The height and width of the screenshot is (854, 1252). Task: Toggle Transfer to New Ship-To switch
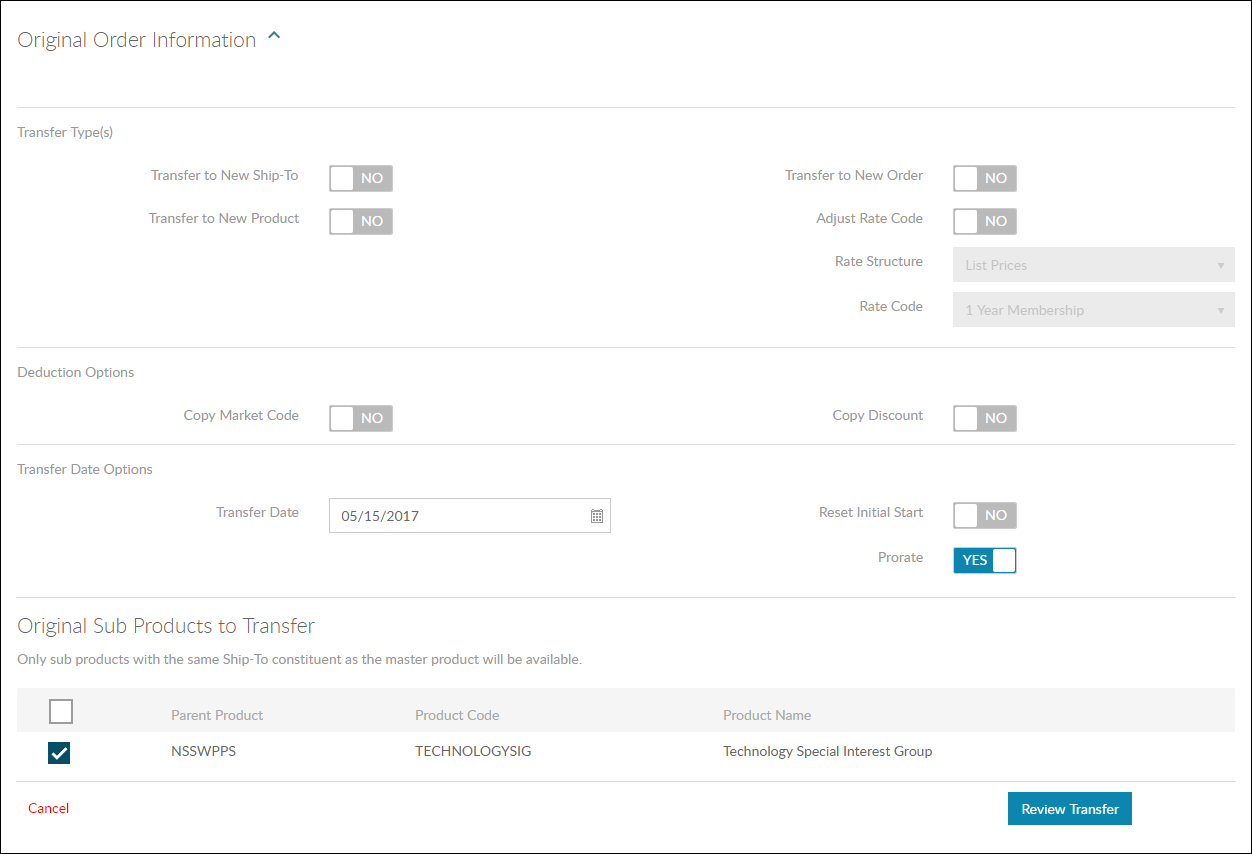pos(361,178)
